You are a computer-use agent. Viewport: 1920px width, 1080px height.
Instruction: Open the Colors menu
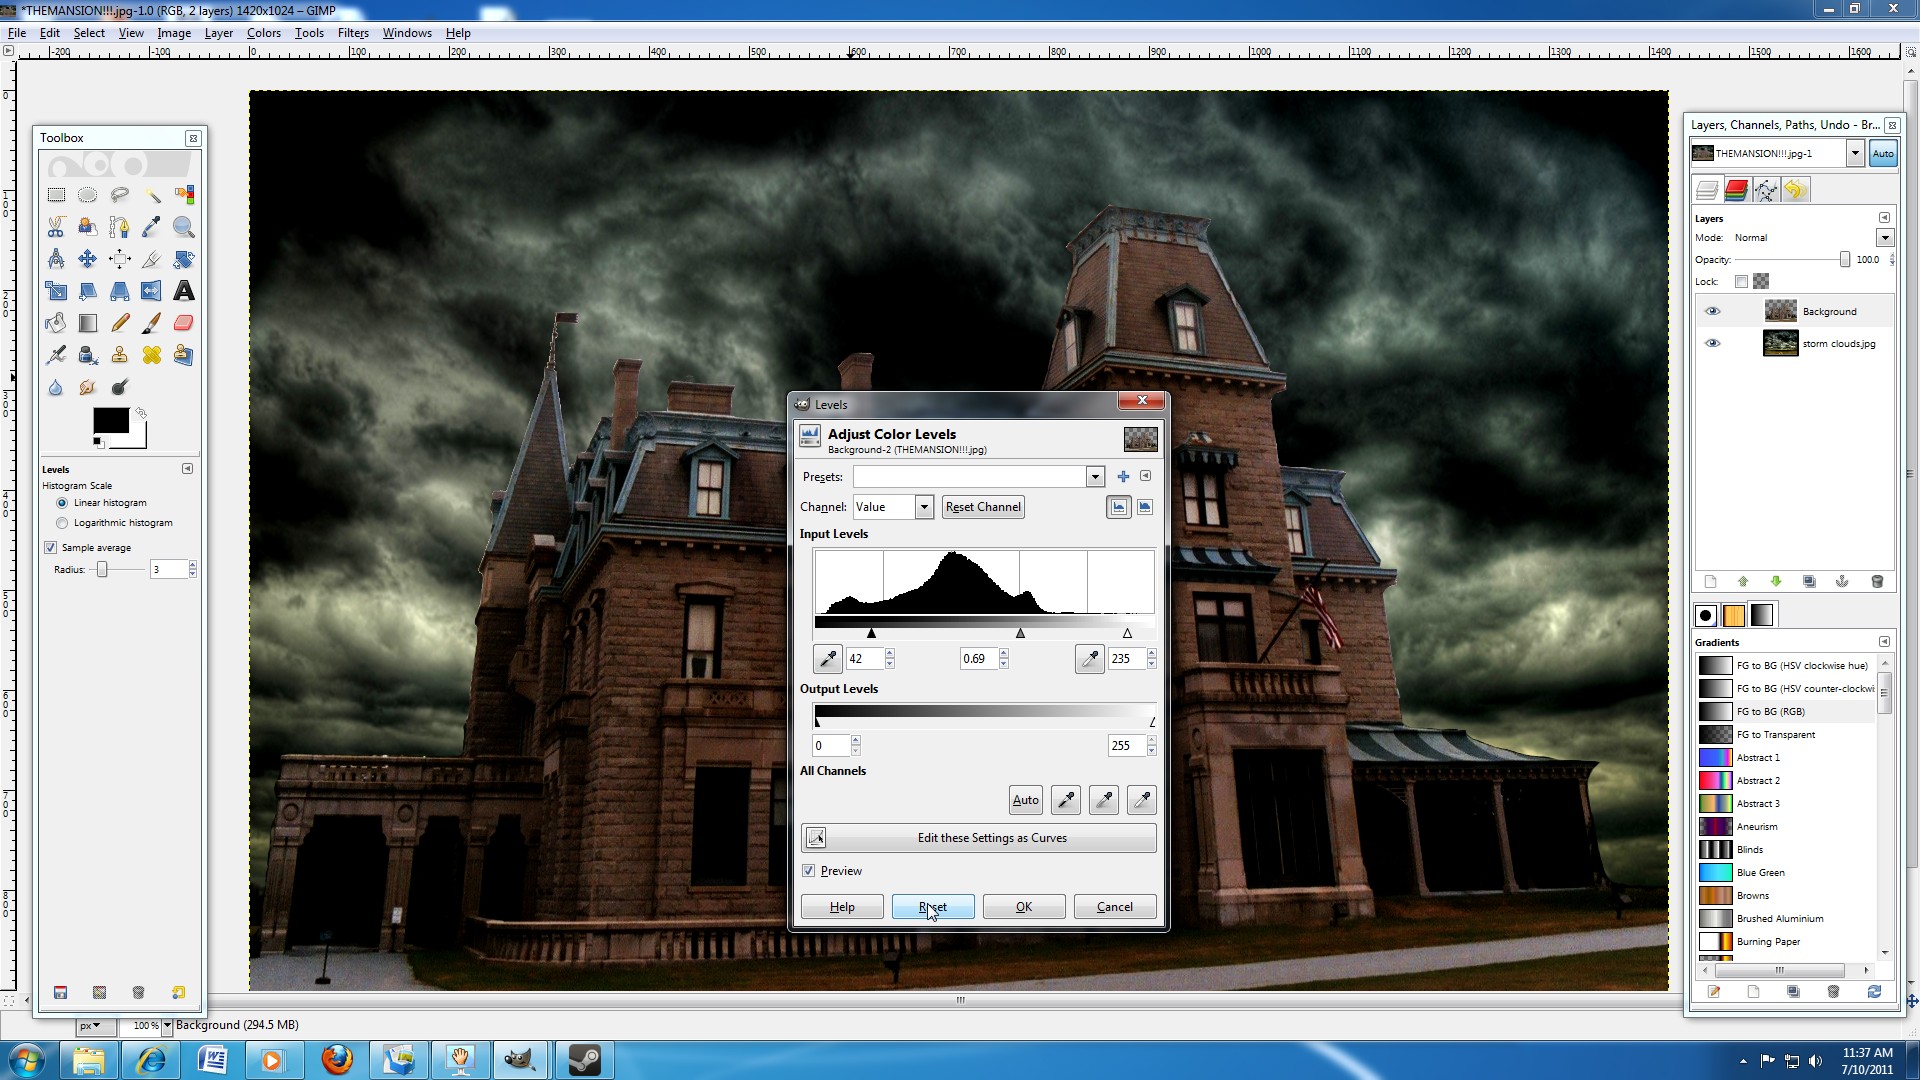(x=262, y=33)
